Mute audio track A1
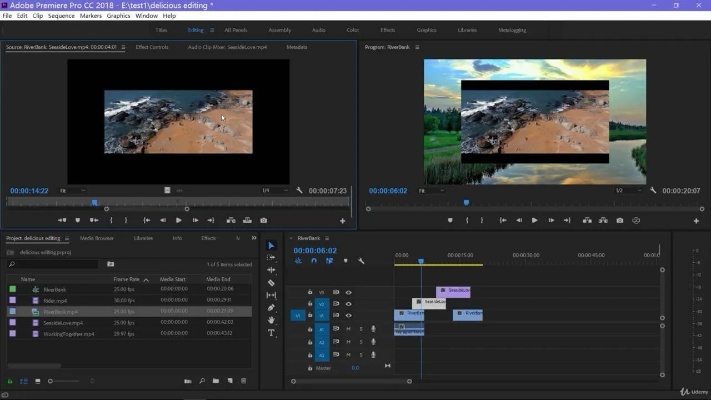Viewport: 711px width, 400px height. [x=349, y=328]
